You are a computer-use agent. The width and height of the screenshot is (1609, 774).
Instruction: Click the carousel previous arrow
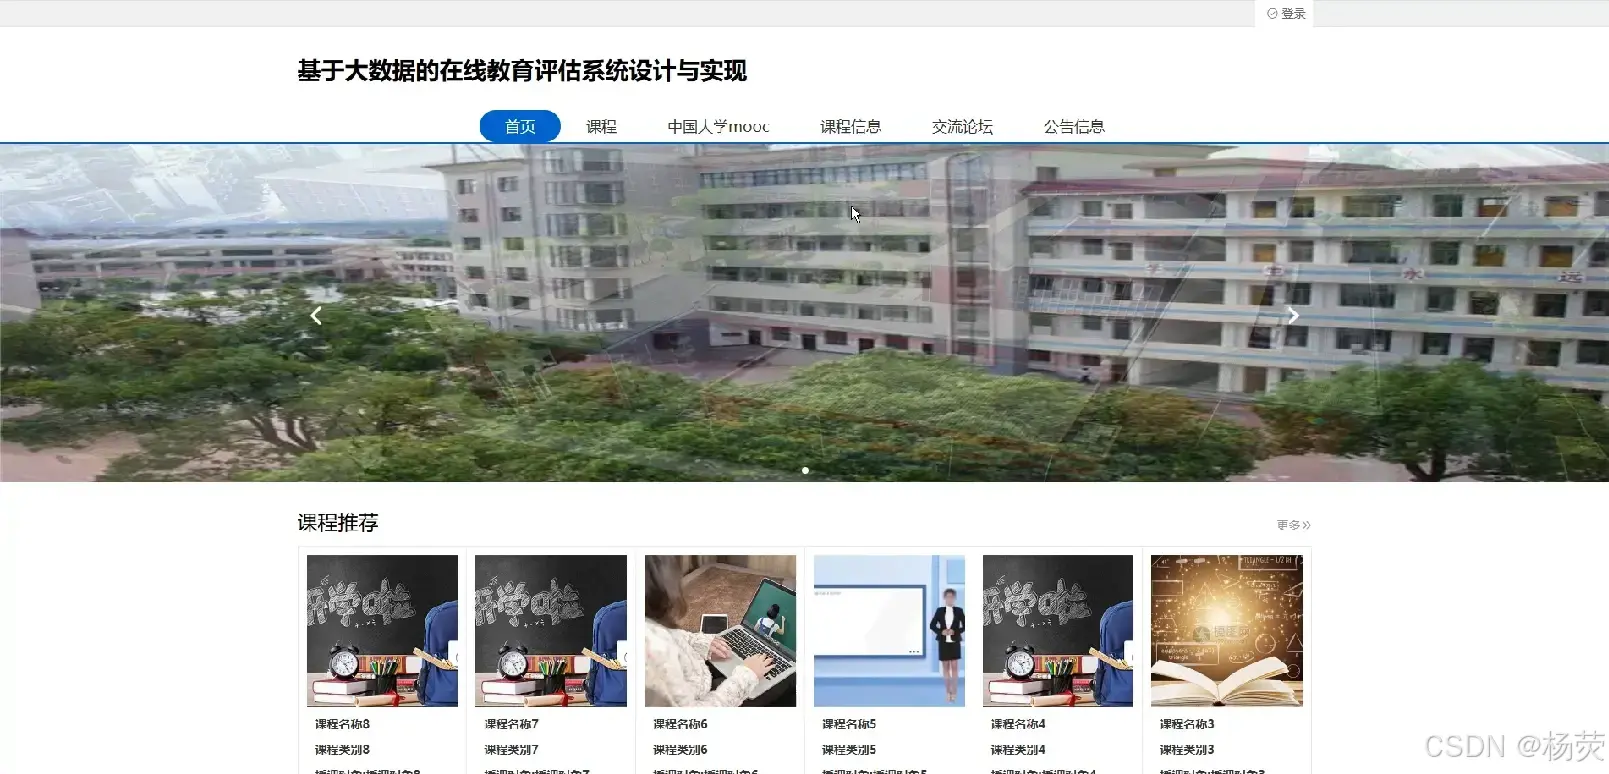click(x=316, y=316)
